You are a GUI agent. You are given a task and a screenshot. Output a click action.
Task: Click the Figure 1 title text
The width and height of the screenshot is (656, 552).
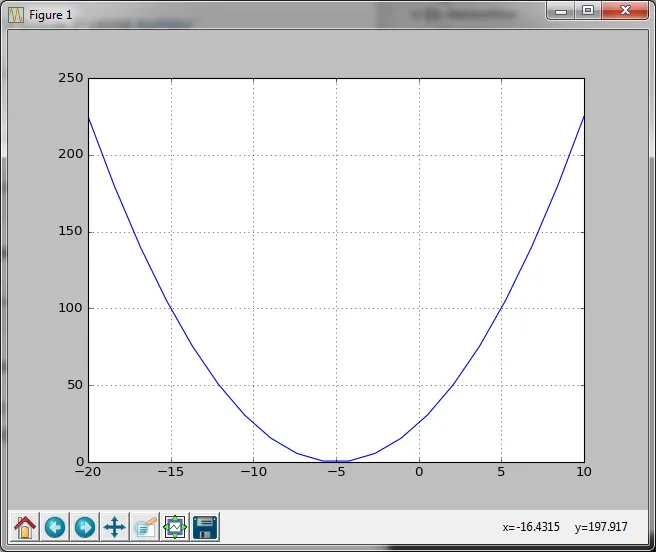click(x=51, y=15)
